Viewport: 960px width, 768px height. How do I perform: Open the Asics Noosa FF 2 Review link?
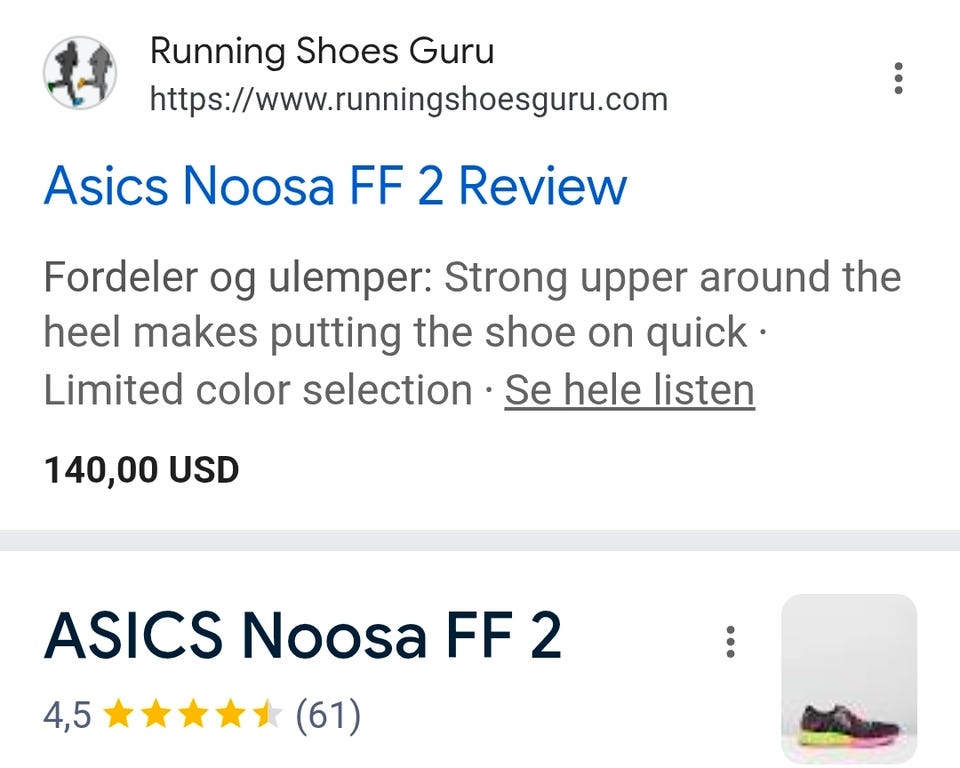[336, 186]
